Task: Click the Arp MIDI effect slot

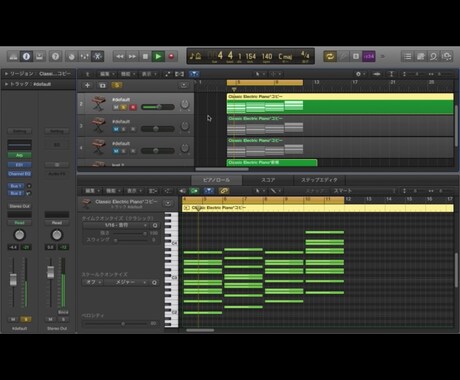Action: [19, 155]
